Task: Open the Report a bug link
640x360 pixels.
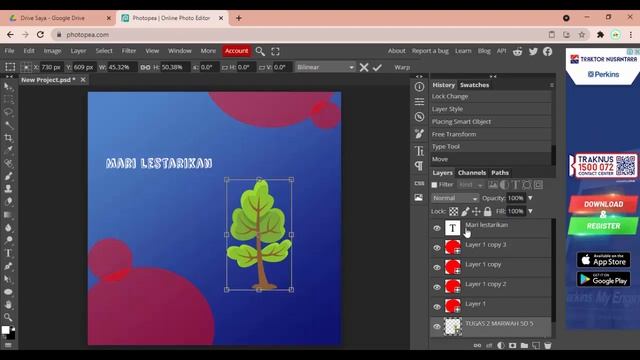Action: coord(430,51)
